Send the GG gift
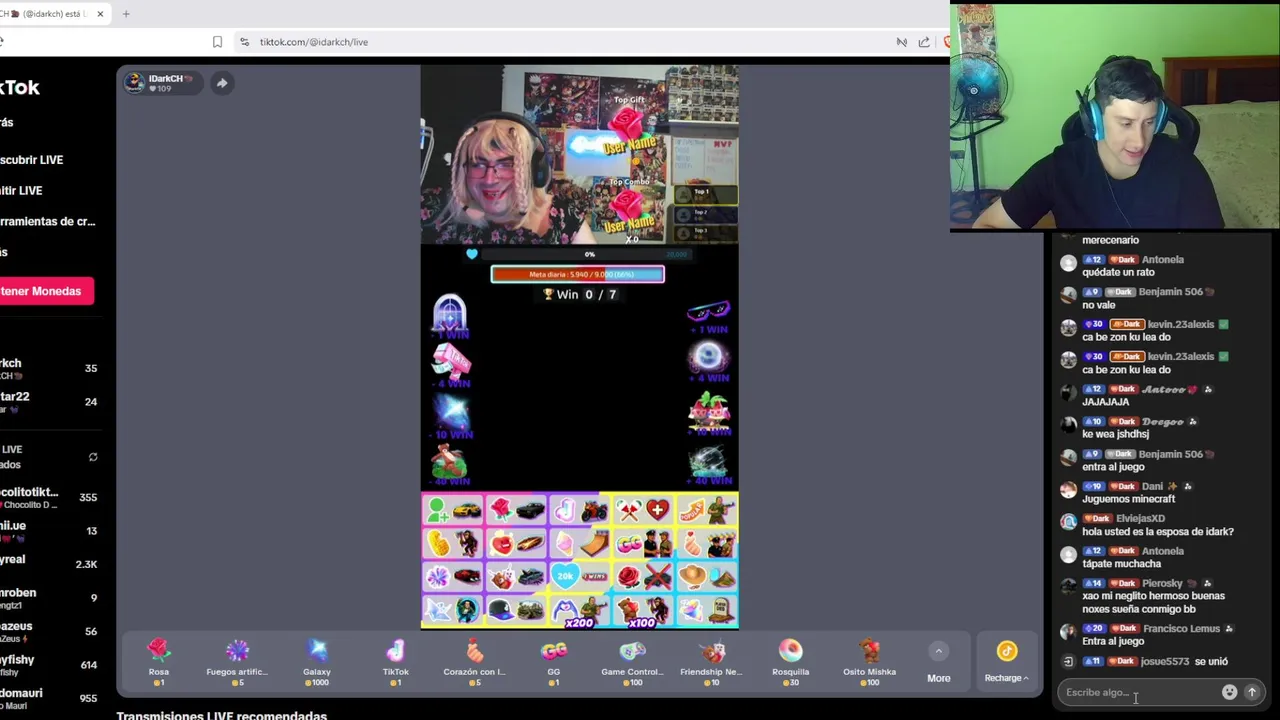1280x720 pixels. pyautogui.click(x=553, y=662)
